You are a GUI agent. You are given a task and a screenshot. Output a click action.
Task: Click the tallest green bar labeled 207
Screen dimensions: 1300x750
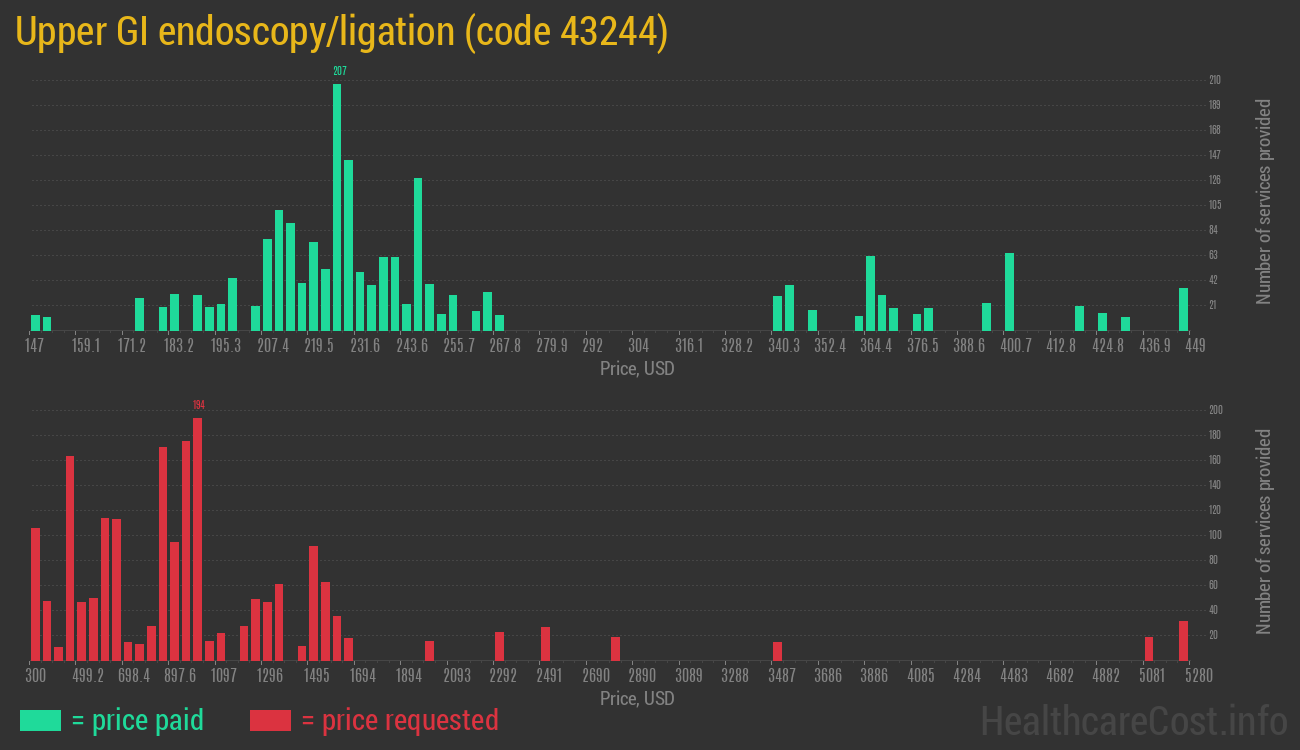pyautogui.click(x=337, y=207)
